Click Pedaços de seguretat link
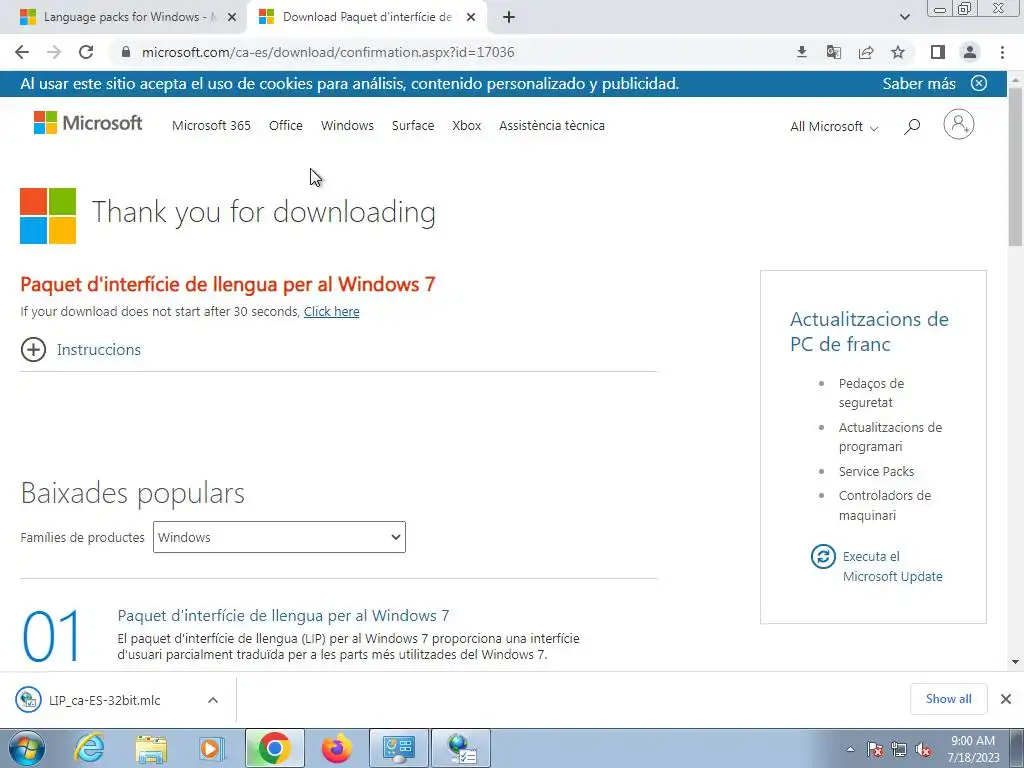The width and height of the screenshot is (1024, 768). (x=871, y=392)
